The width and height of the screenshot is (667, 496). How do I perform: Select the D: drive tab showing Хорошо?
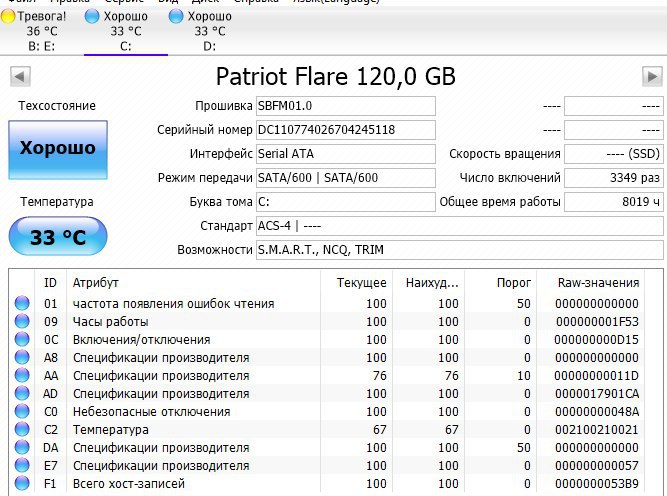210,31
